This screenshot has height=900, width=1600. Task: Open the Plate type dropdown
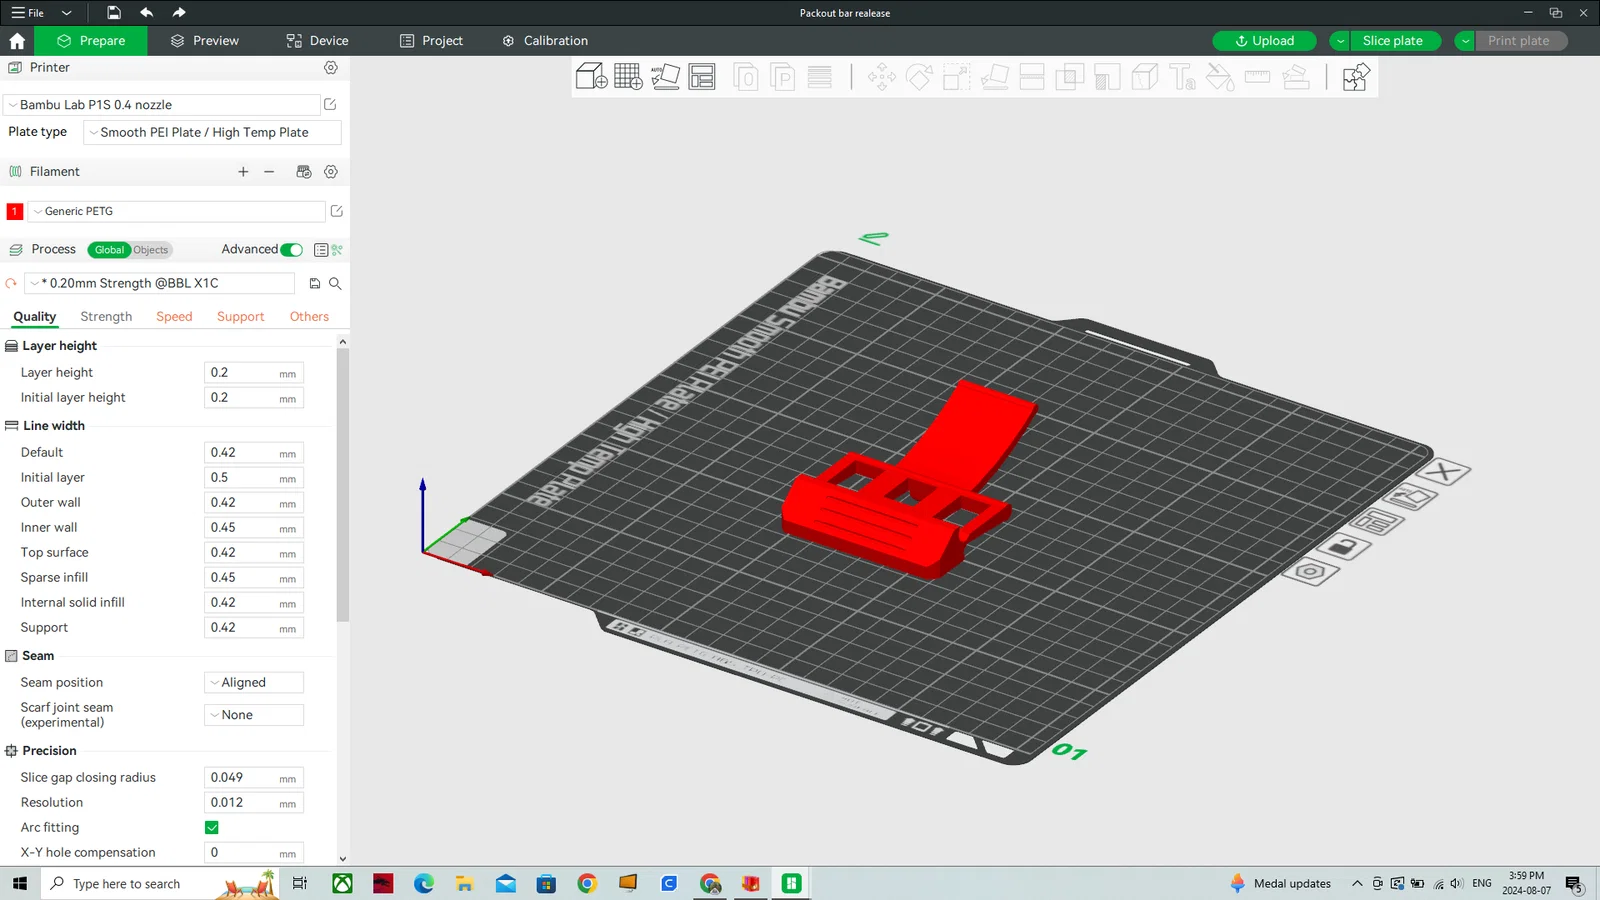(212, 133)
